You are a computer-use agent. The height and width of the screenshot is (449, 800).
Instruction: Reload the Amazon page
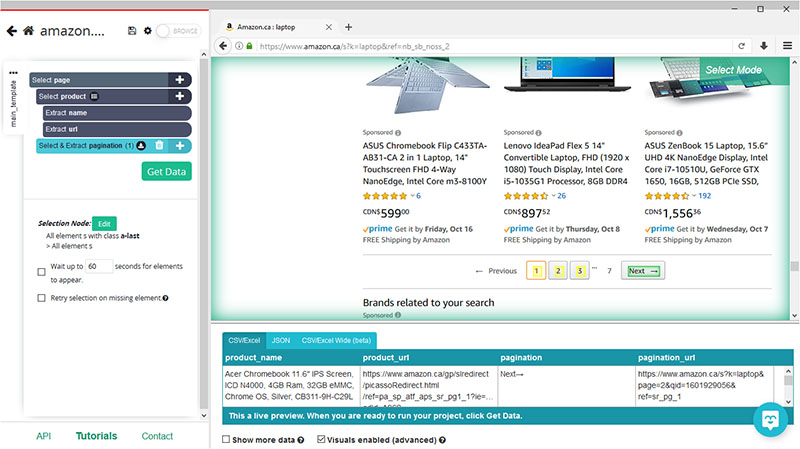tap(741, 46)
